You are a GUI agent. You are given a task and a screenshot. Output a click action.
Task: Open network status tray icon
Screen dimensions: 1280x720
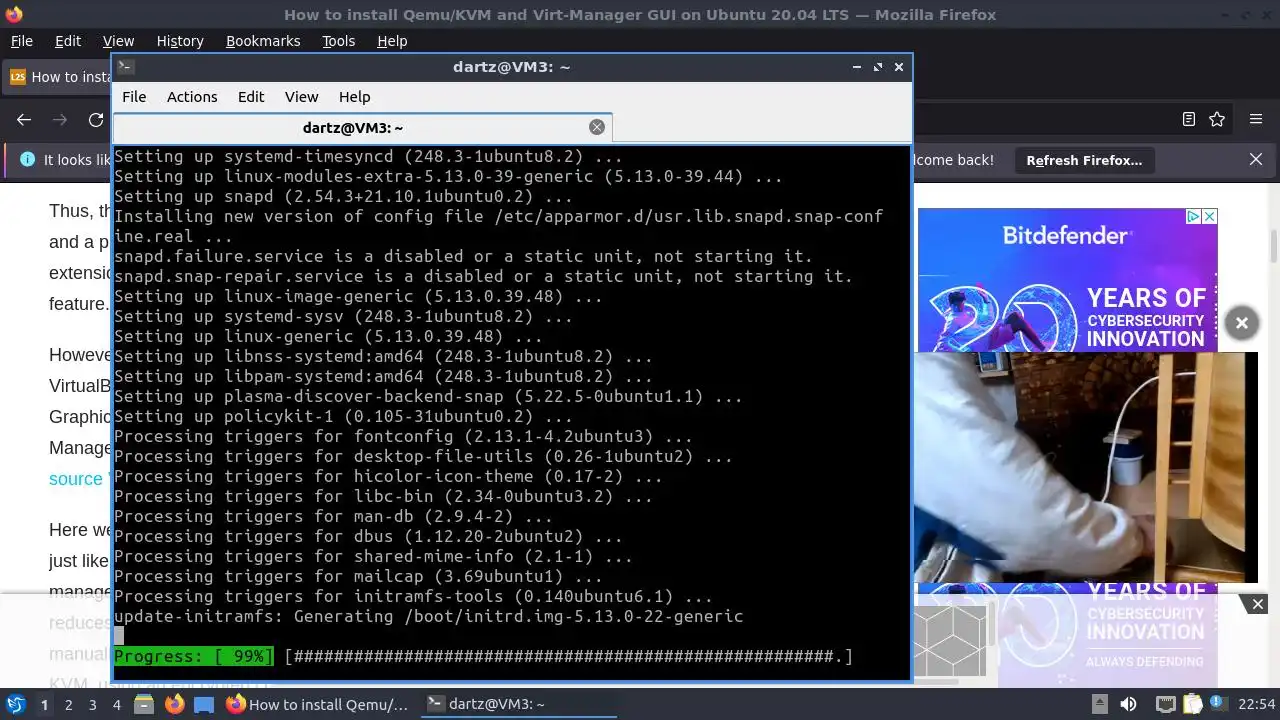pos(1164,704)
